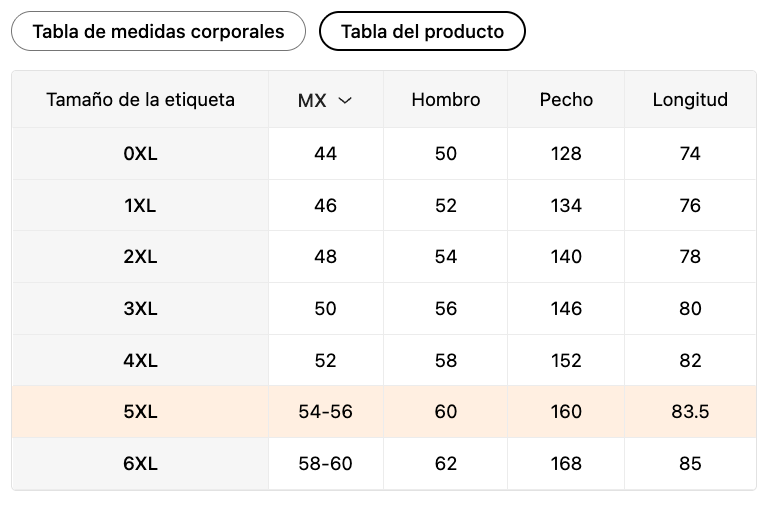This screenshot has width=774, height=510.
Task: Switch to Tabla de medidas corporales tab
Action: point(158,31)
